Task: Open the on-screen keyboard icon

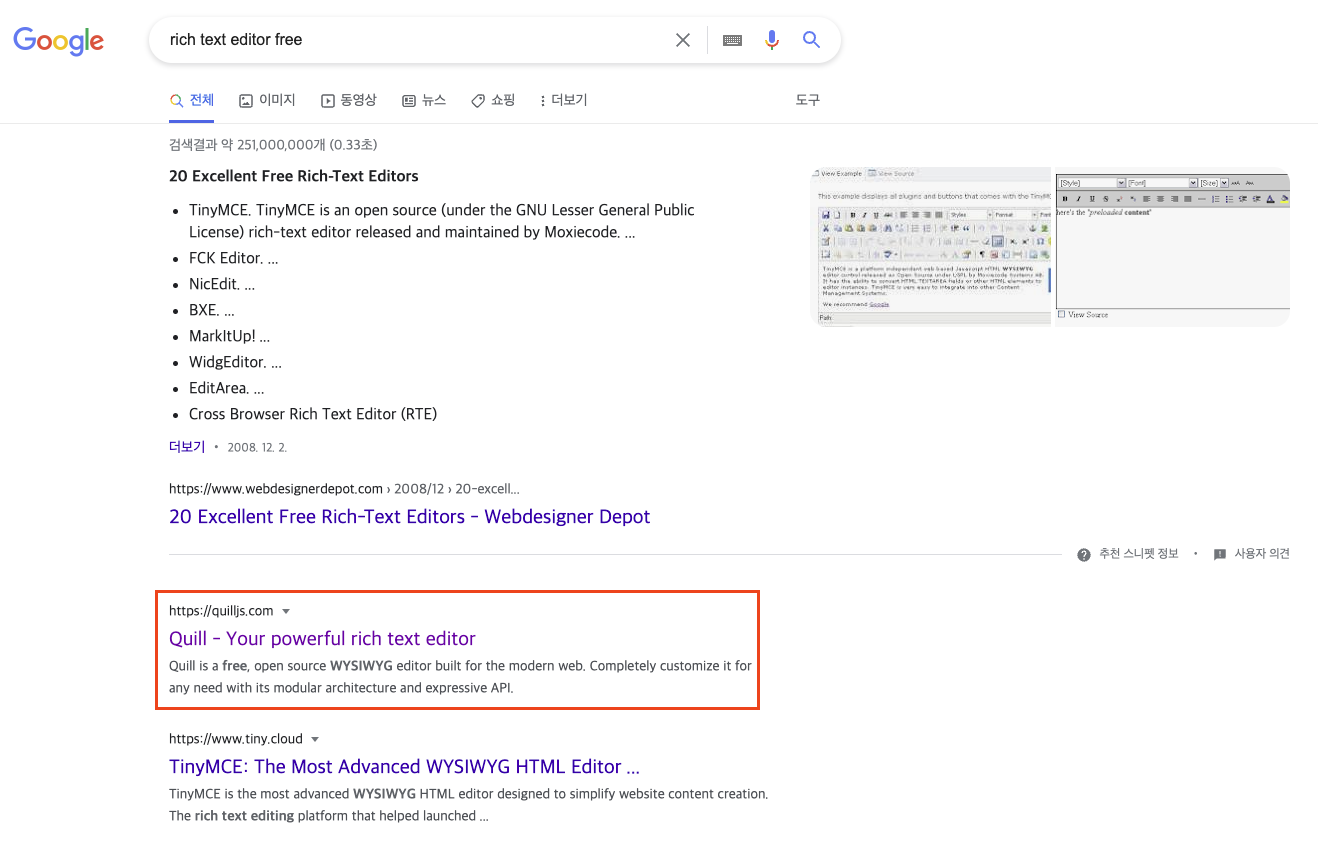Action: 732,40
